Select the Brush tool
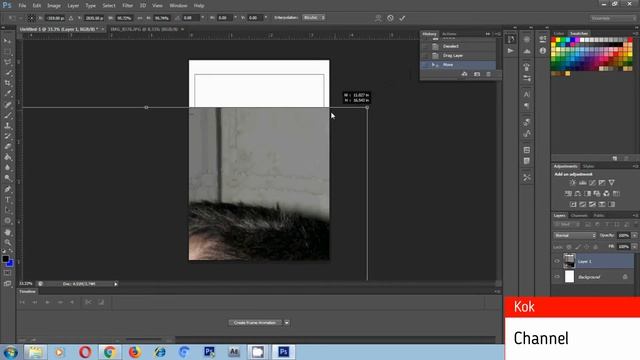This screenshot has height=360, width=640. [7, 115]
